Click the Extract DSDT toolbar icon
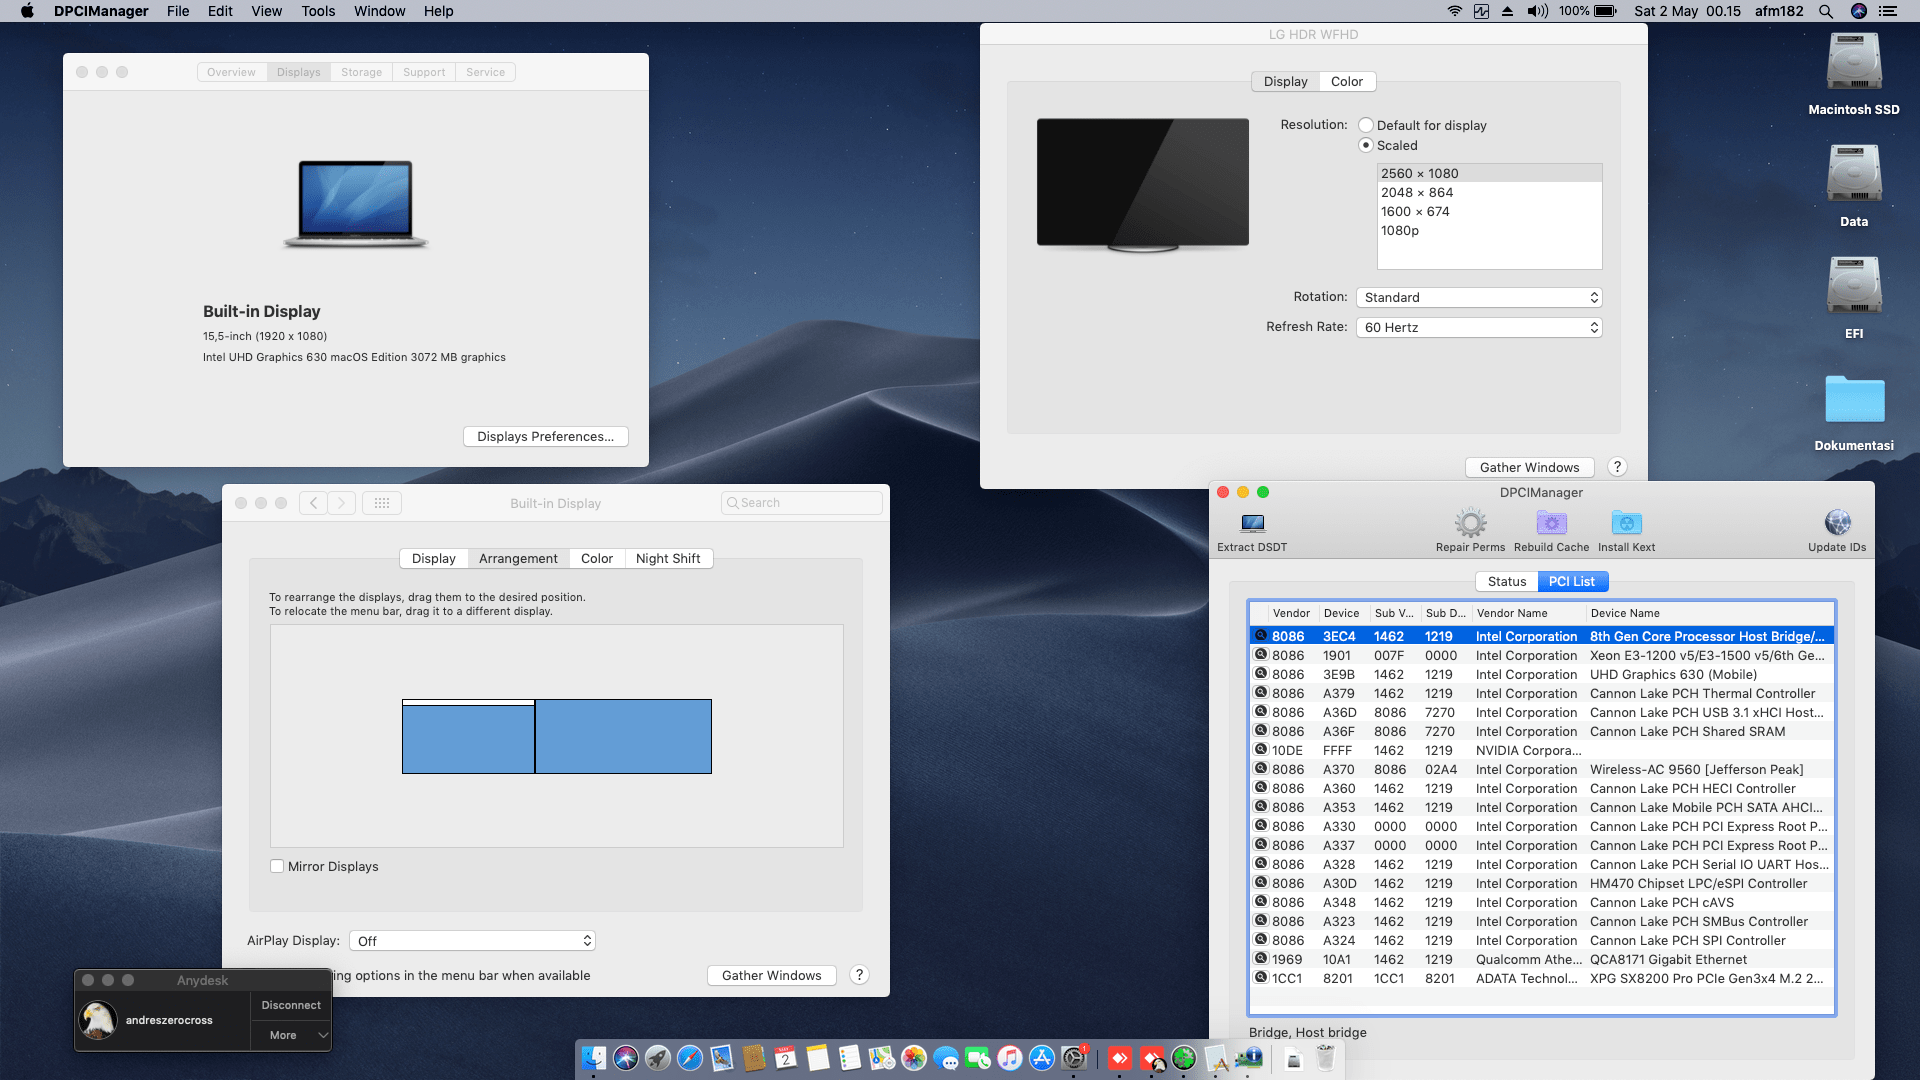 1252,522
